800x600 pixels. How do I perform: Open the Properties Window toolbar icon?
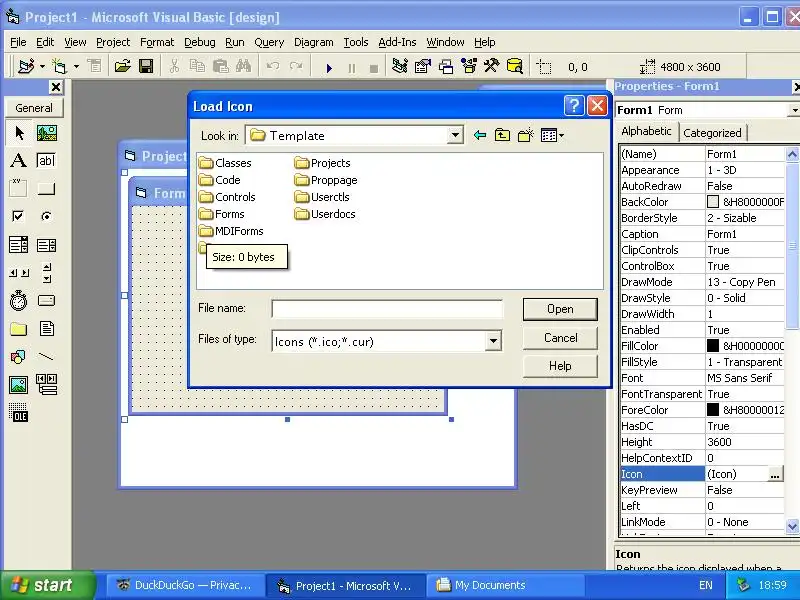coord(423,66)
